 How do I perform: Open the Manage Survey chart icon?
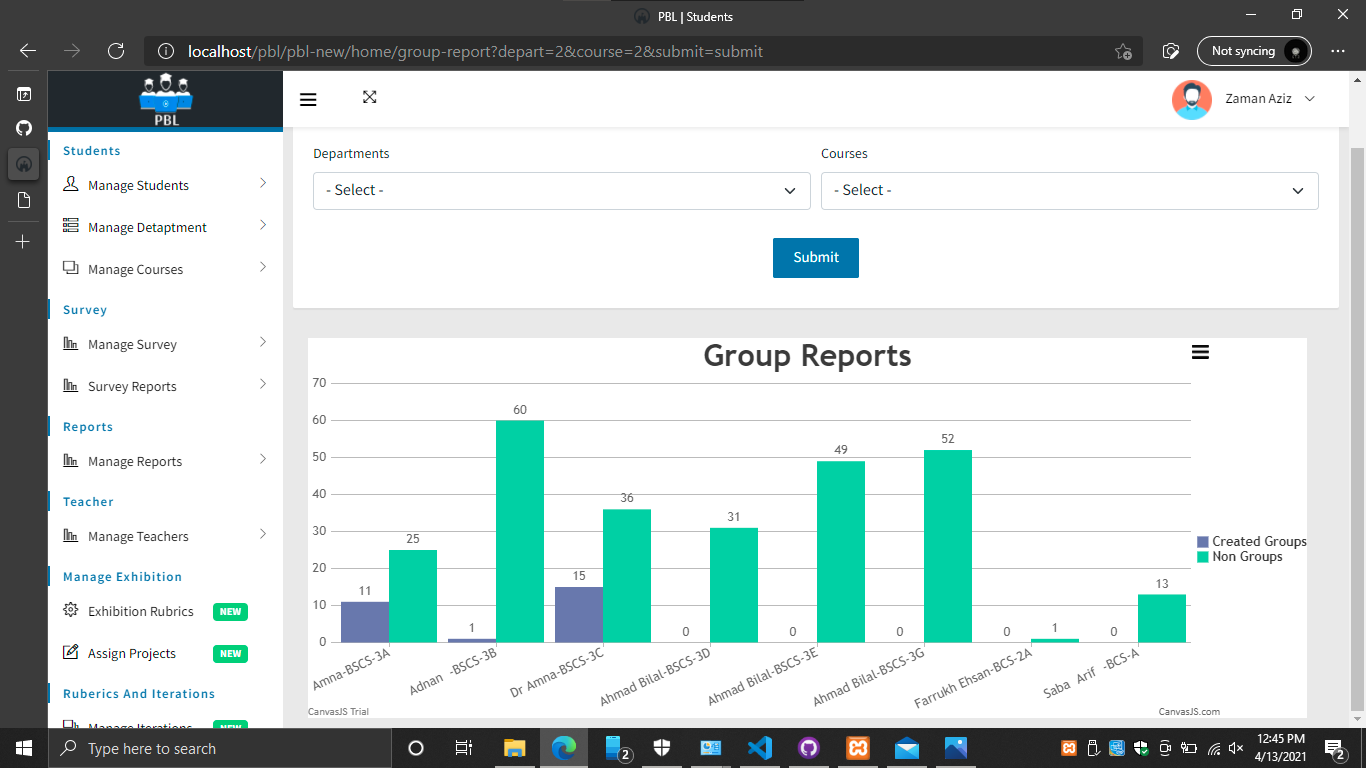70,344
